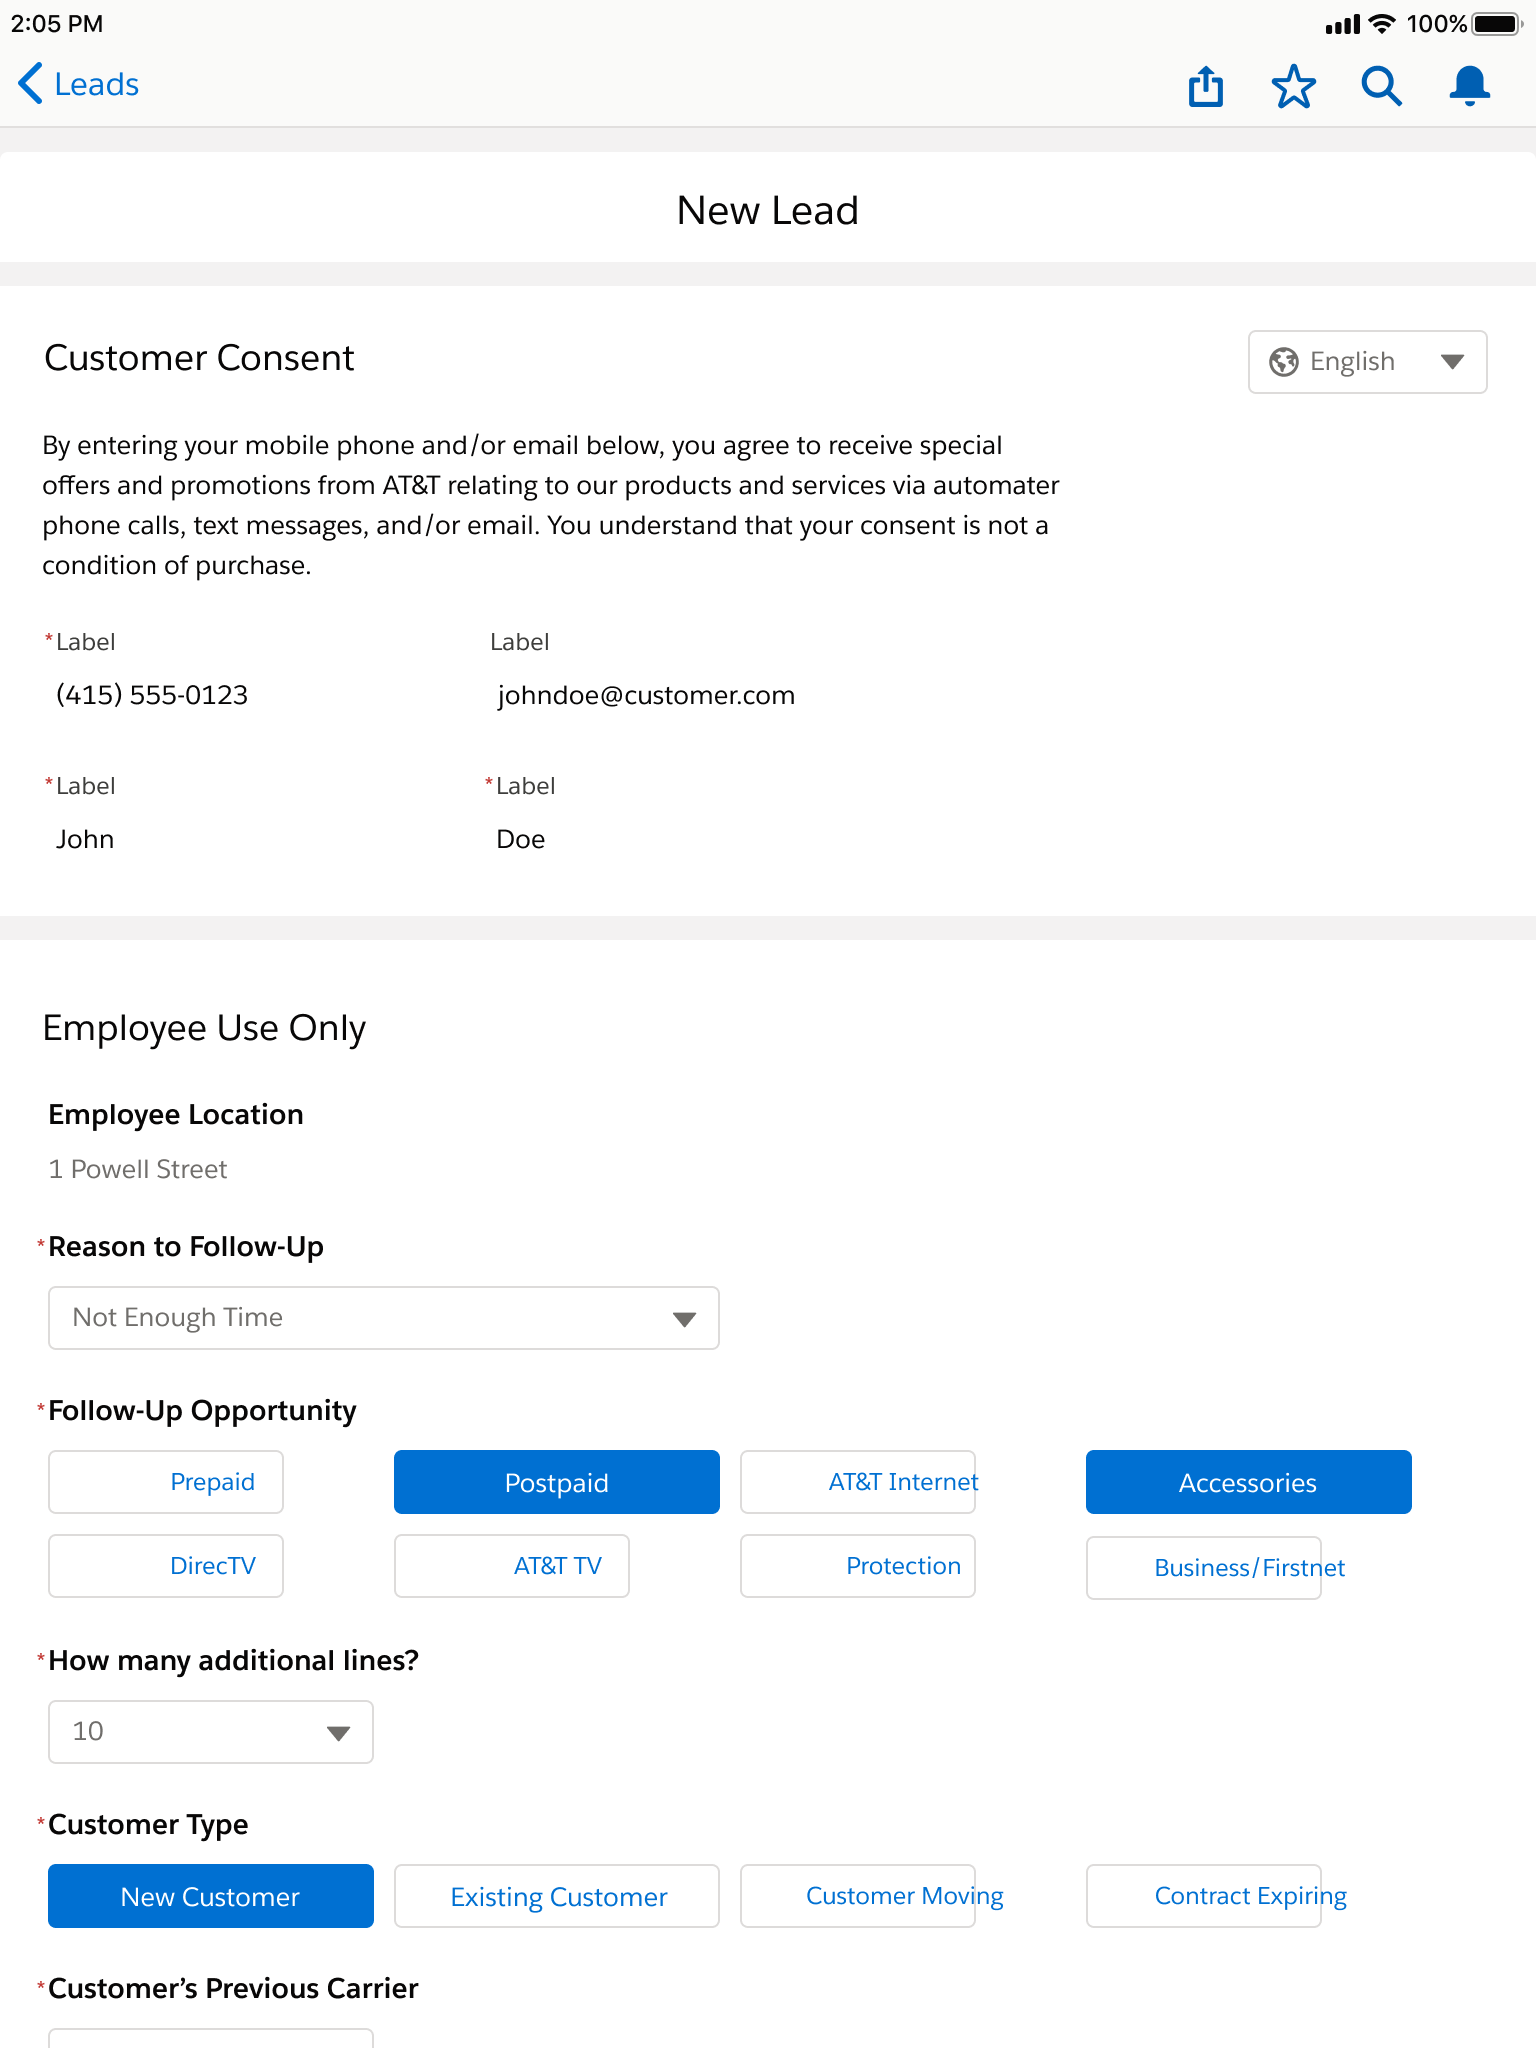Toggle the Business/Firstnet opportunity
This screenshot has height=2048, width=1536.
point(1204,1568)
